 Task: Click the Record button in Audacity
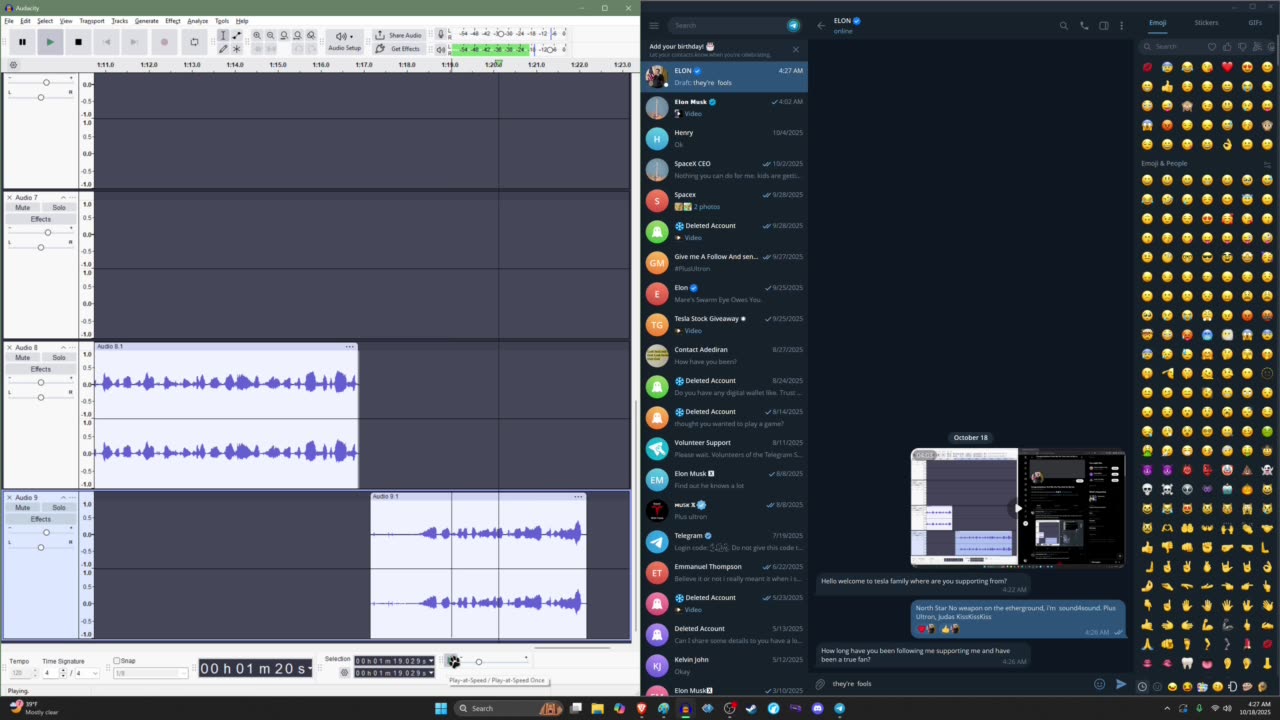(164, 42)
